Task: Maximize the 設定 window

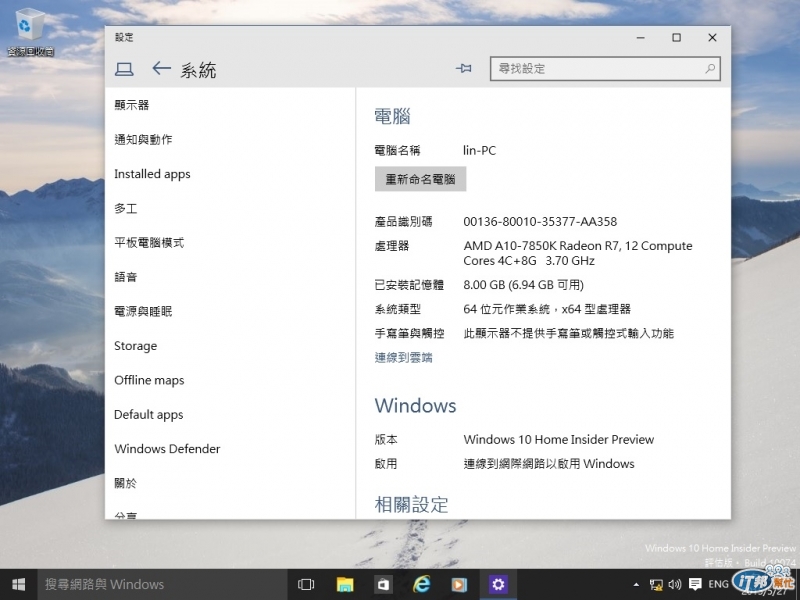Action: point(677,37)
